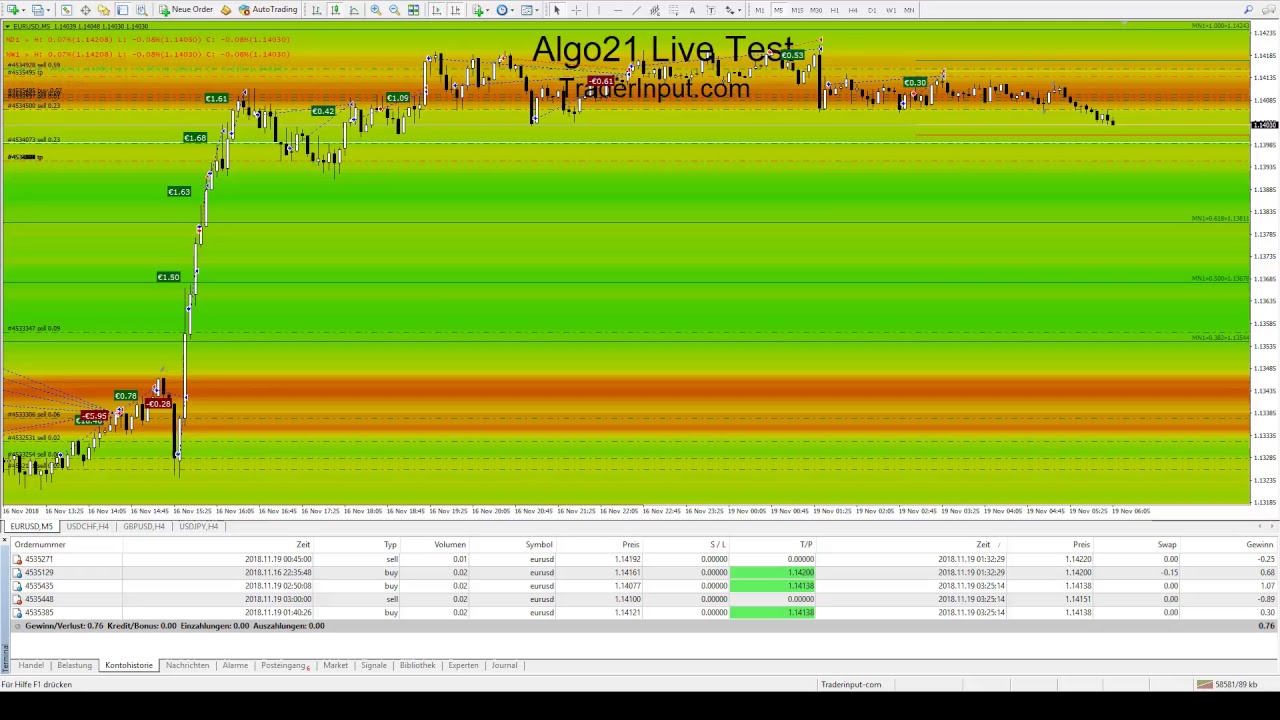Toggle the Data Window panel

coord(85,10)
